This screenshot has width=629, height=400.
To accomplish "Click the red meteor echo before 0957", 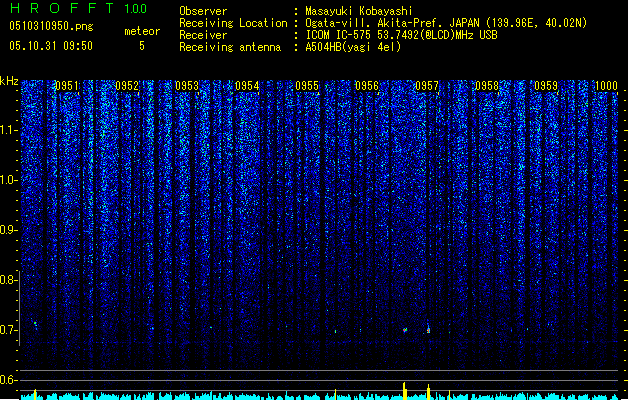I will 405,330.
